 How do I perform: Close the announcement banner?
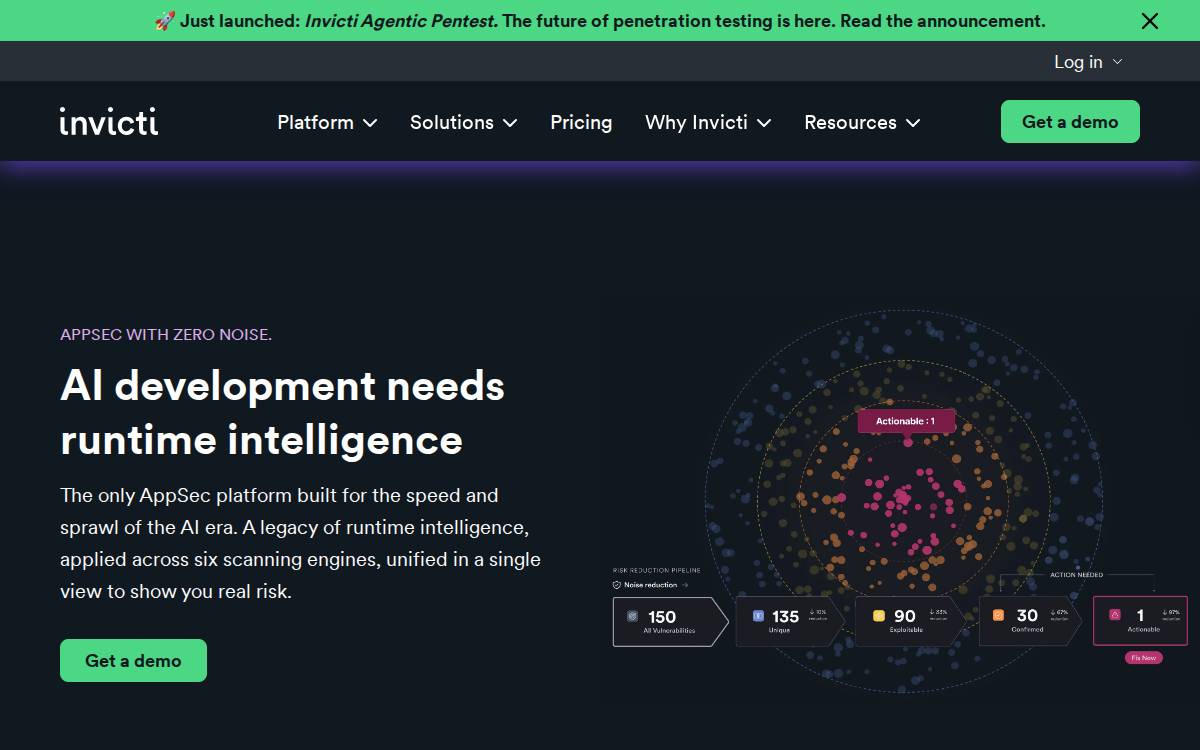click(1150, 21)
